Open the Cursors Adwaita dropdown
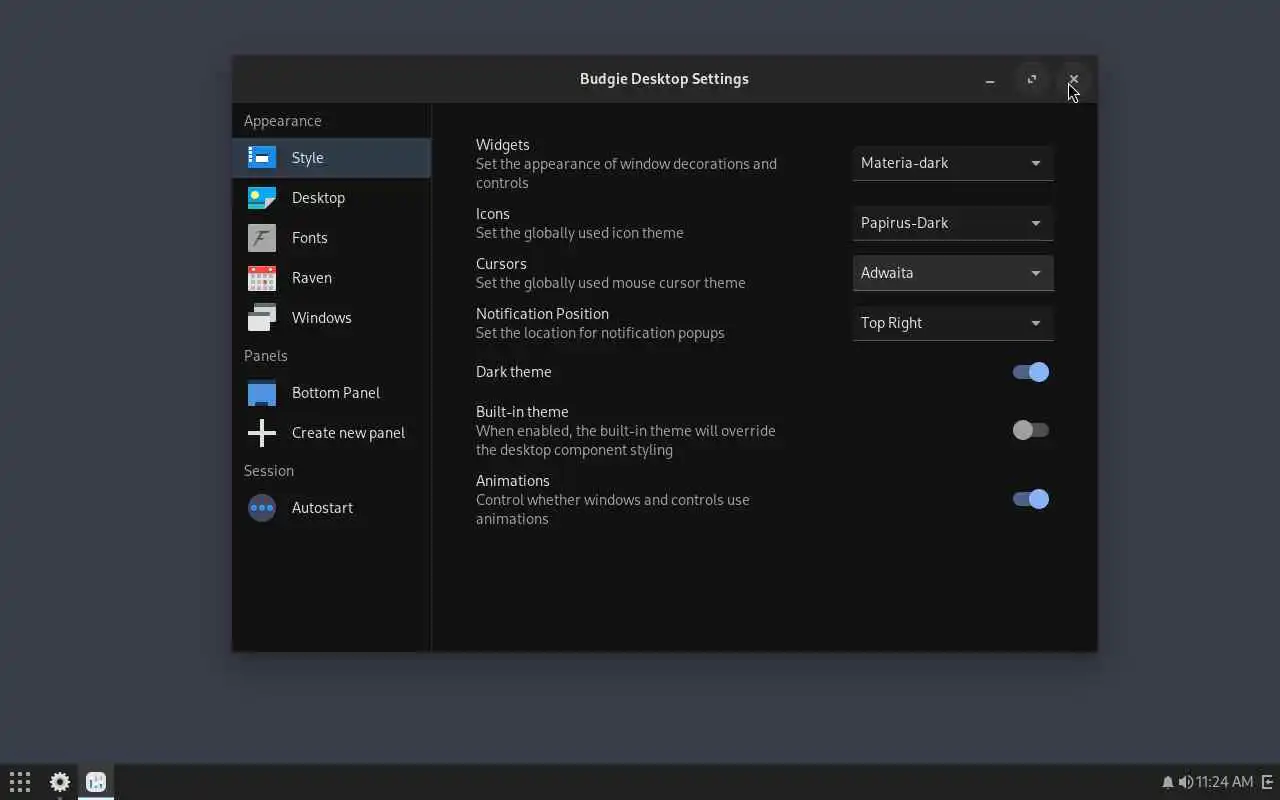This screenshot has width=1280, height=800. [953, 273]
